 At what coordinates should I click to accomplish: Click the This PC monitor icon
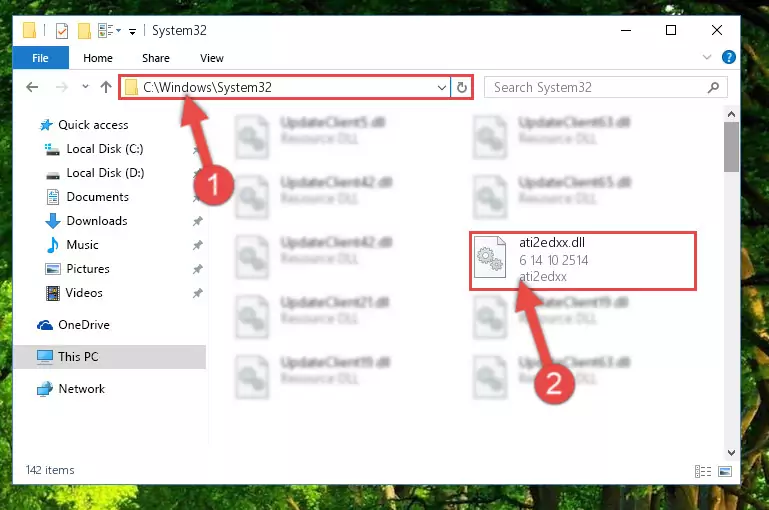click(45, 357)
